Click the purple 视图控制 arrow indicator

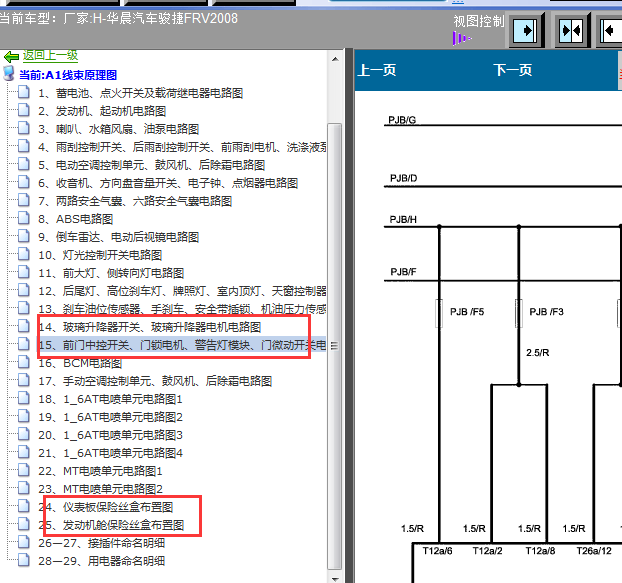pyautogui.click(x=462, y=38)
